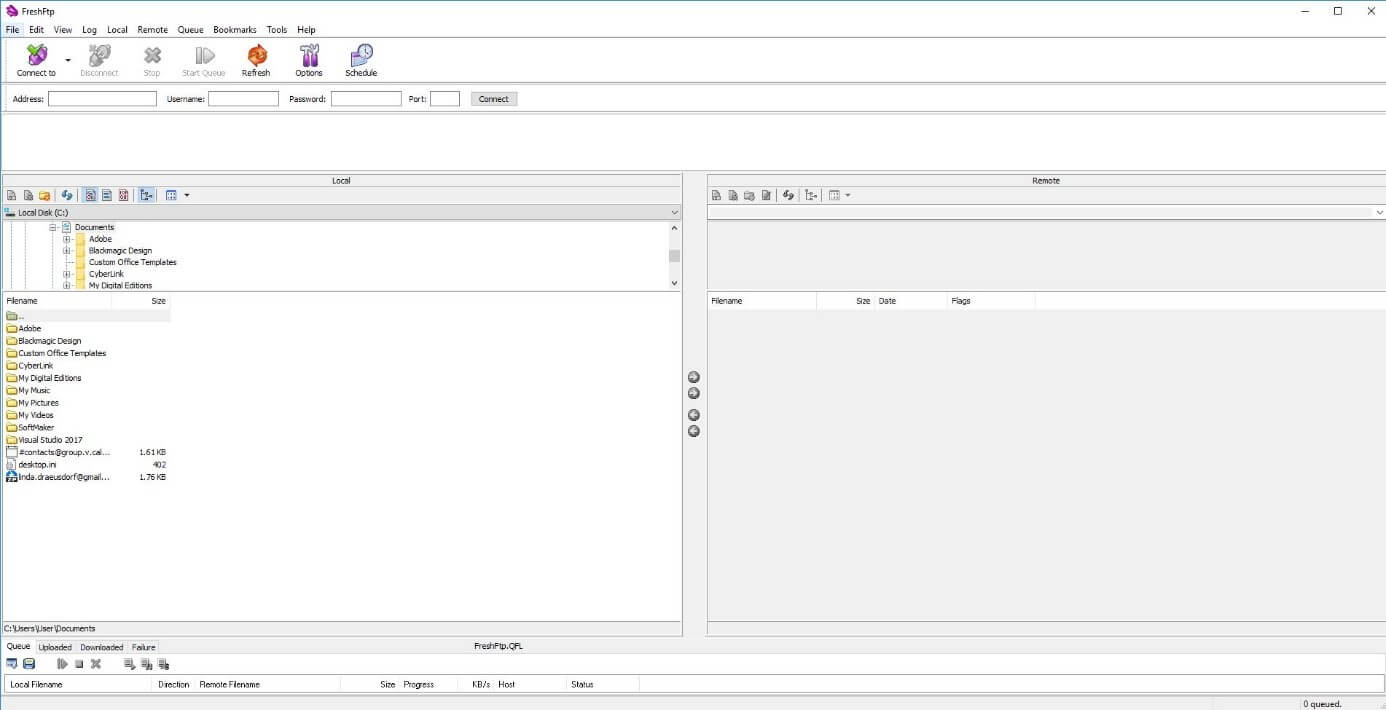
Task: Save the queue using the queue toolbar
Action: pos(28,663)
